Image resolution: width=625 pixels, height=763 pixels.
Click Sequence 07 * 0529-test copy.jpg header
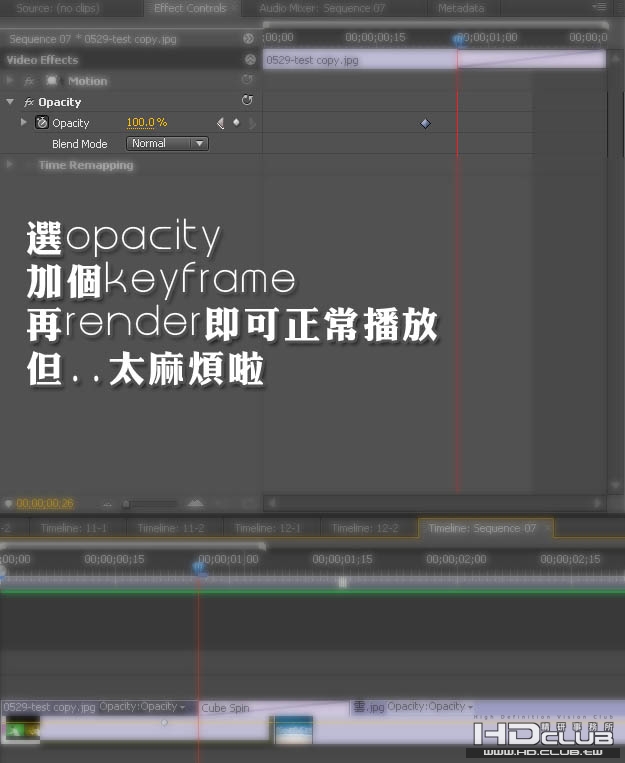tap(92, 39)
